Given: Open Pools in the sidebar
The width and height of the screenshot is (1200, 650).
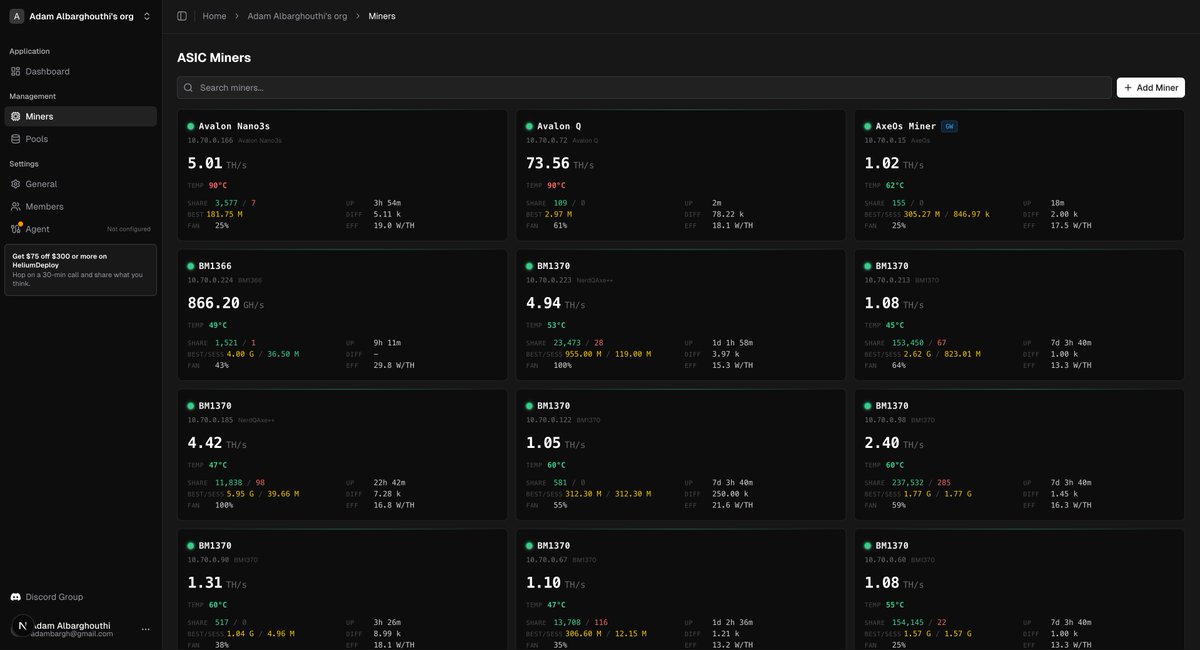Looking at the screenshot, I should [80, 139].
